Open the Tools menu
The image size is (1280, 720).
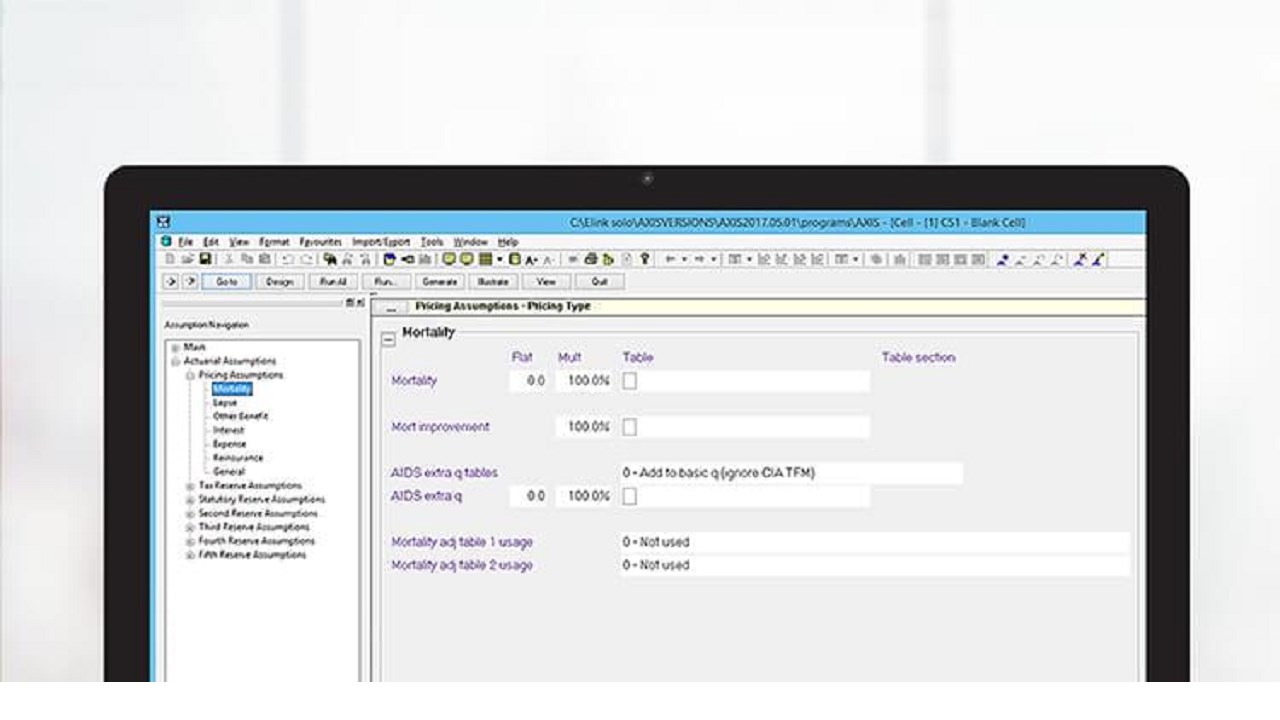(432, 242)
